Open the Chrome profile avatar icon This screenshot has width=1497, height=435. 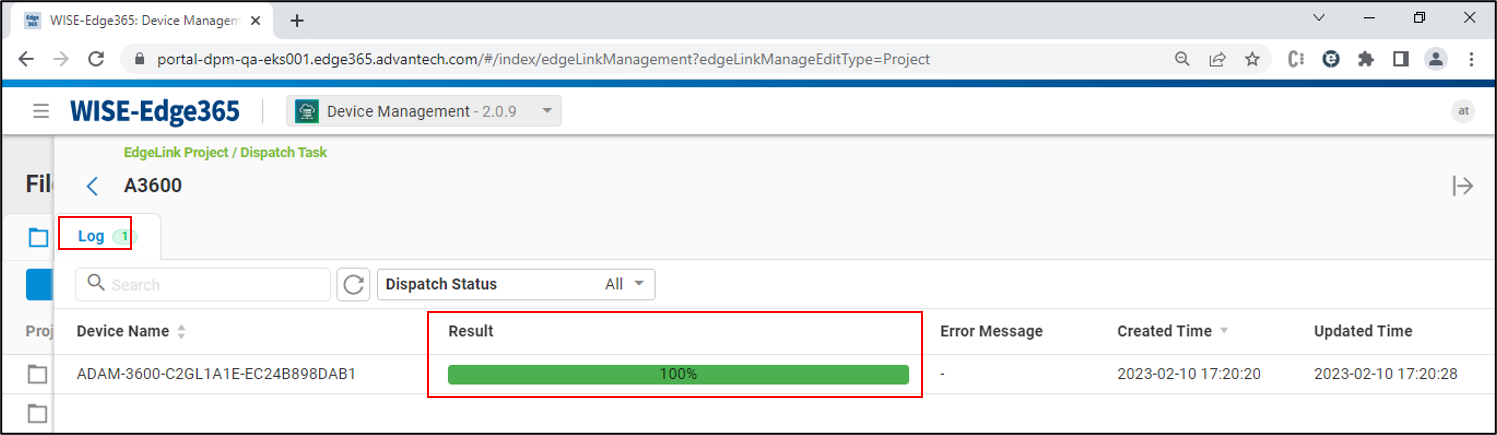coord(1436,59)
